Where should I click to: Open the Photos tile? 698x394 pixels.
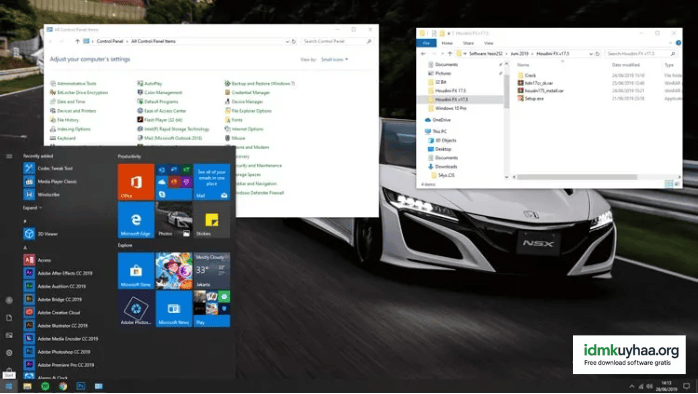pyautogui.click(x=174, y=219)
